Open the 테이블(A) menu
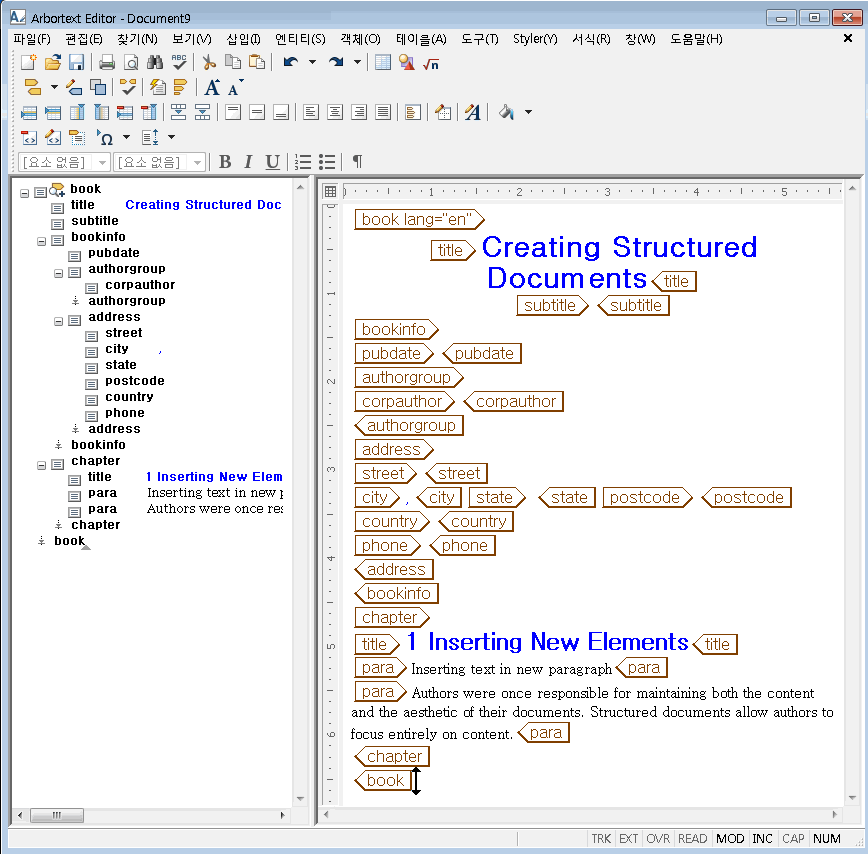Screen dimensions: 868x854 (x=421, y=39)
